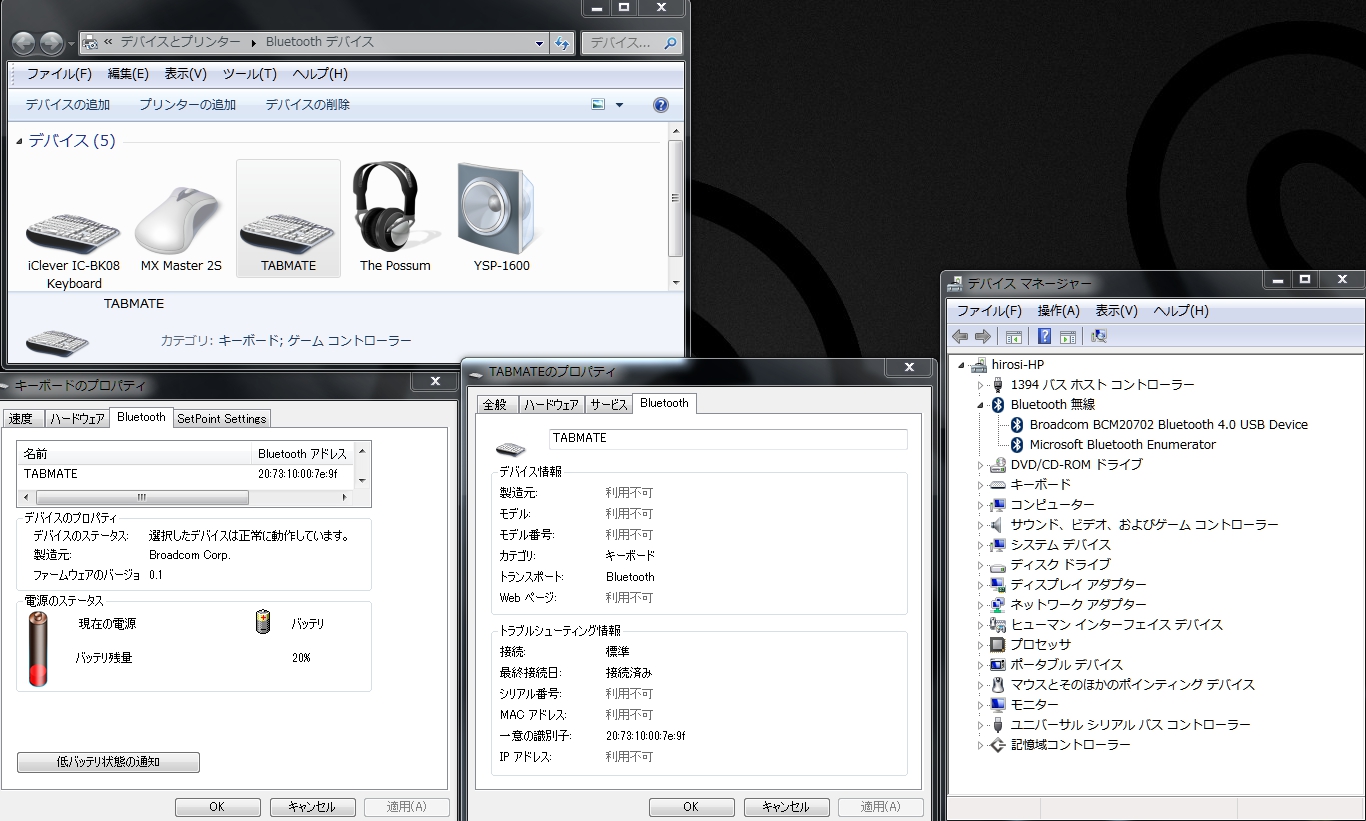1366x821 pixels.
Task: Select Broadcom BCM20702 Bluetooth 4.0 USB Device
Action: pyautogui.click(x=1168, y=425)
